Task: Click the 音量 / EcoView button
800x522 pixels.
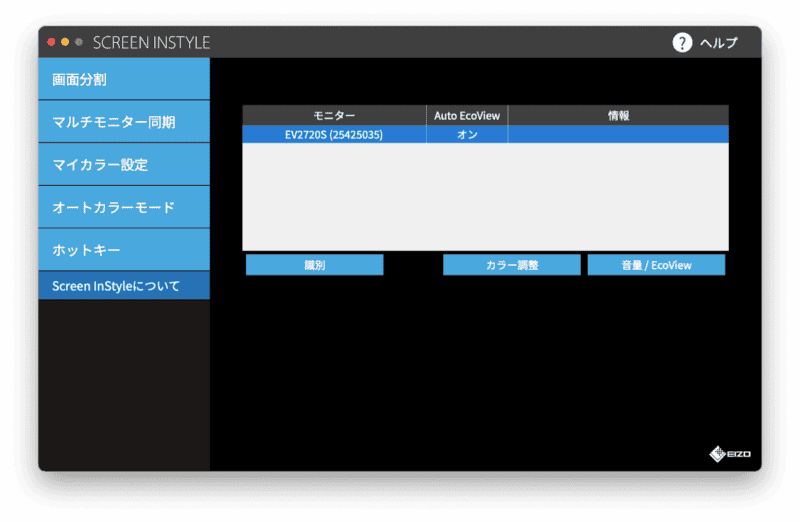Action: click(x=656, y=265)
